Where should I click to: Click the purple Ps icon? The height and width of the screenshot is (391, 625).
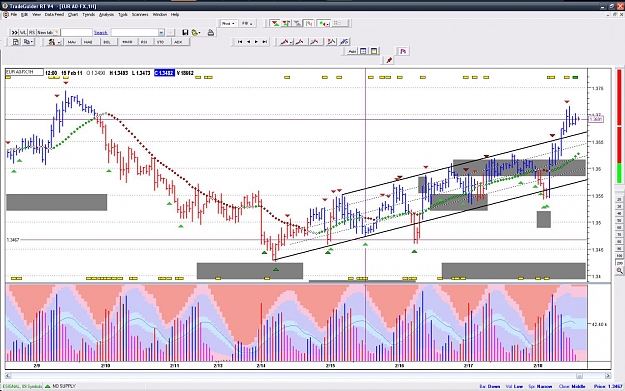[403, 51]
